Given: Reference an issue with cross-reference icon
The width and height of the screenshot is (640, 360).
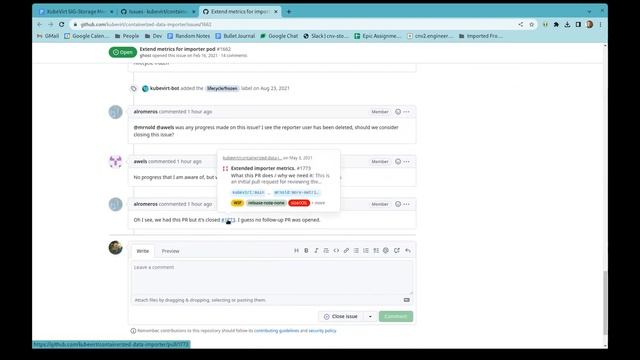Looking at the screenshot, I should coord(397,251).
